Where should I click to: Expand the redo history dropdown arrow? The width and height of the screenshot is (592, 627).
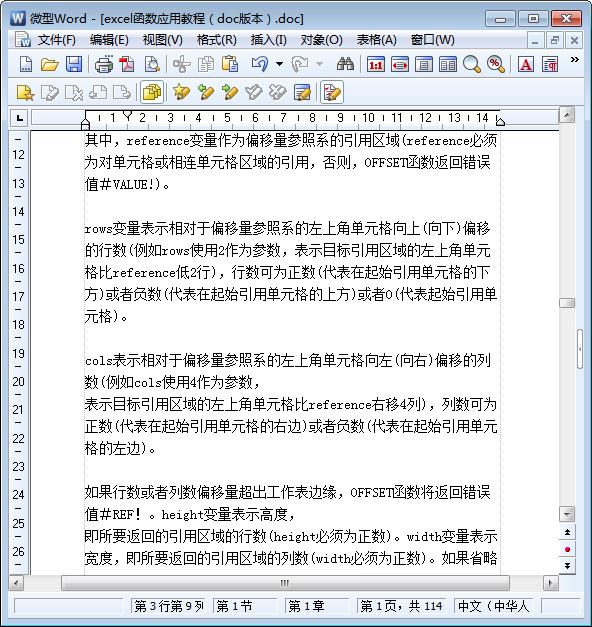pyautogui.click(x=319, y=64)
